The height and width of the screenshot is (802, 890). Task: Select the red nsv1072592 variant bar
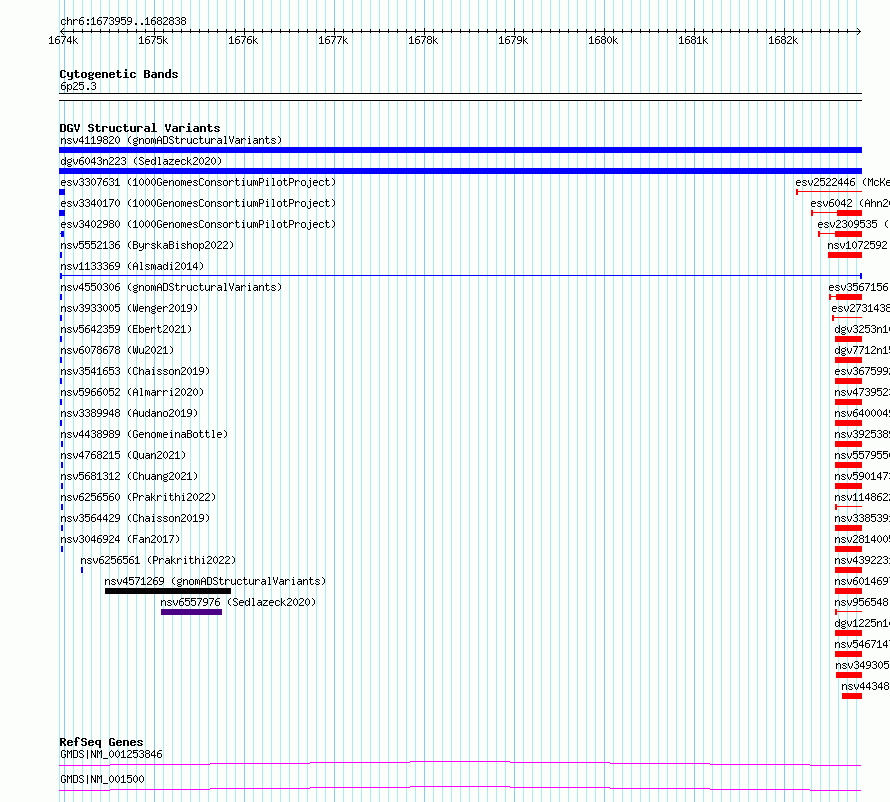pyautogui.click(x=845, y=255)
